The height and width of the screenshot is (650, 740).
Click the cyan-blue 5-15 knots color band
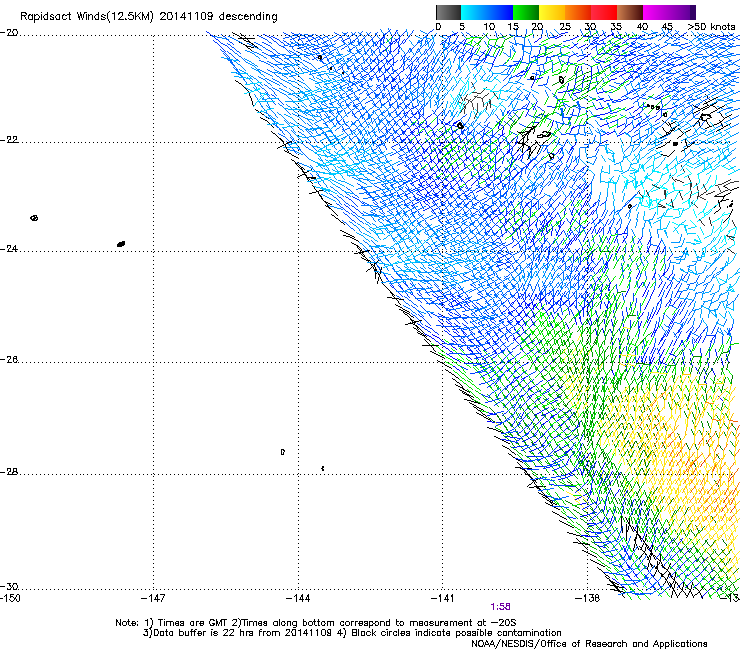point(487,12)
